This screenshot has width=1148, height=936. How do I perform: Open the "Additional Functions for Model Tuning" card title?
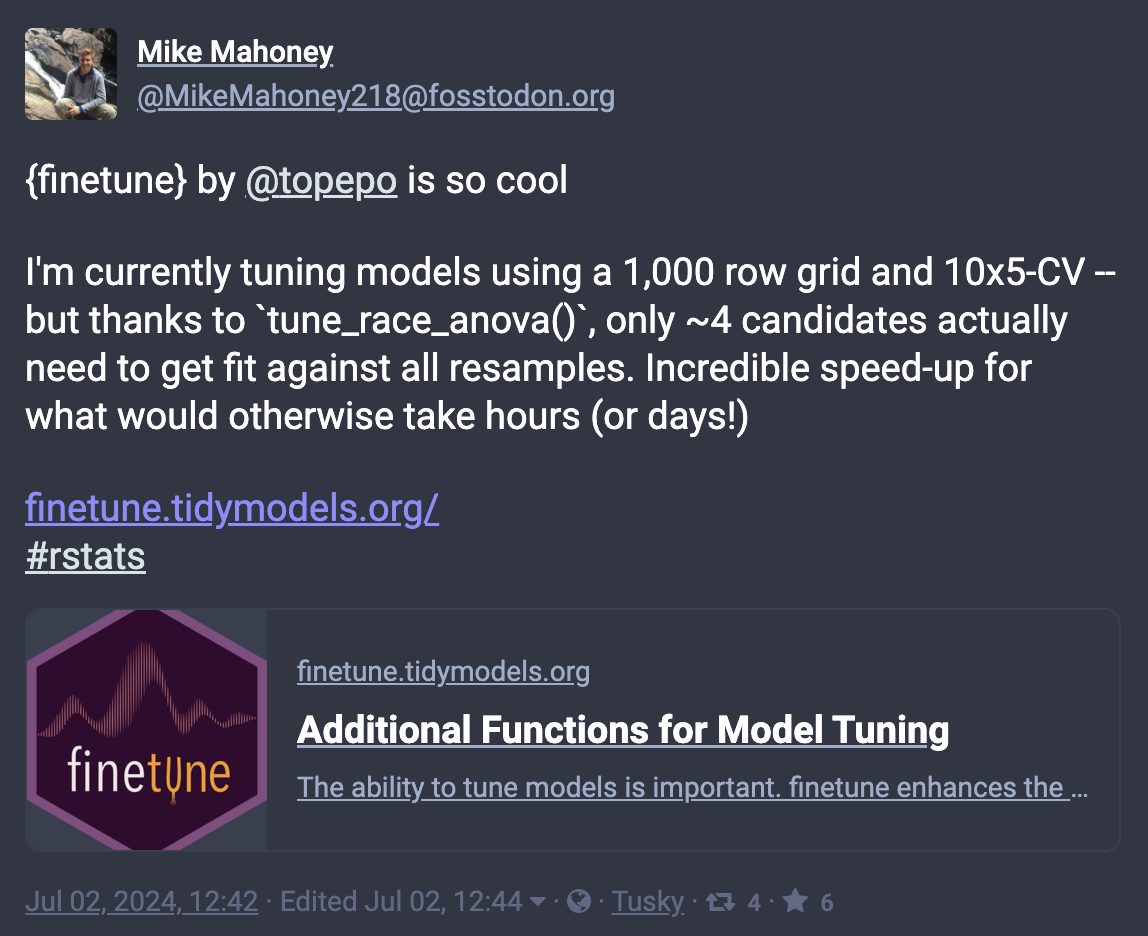pos(622,730)
